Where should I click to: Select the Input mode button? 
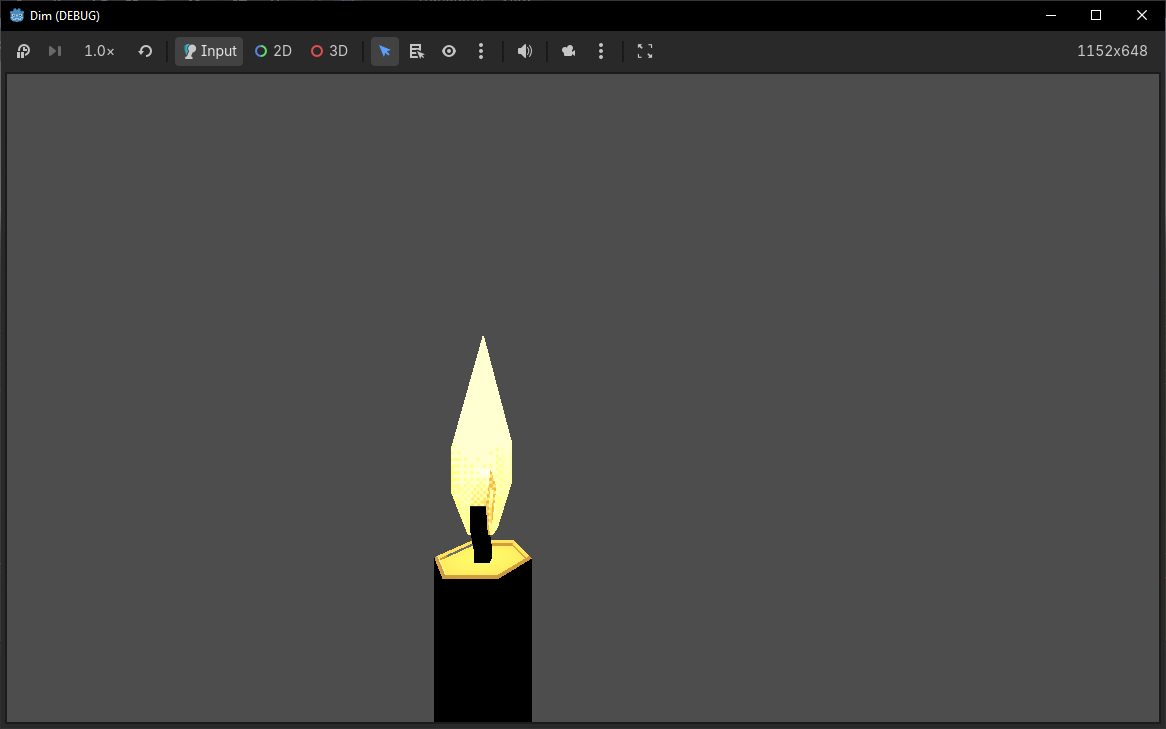coord(209,51)
